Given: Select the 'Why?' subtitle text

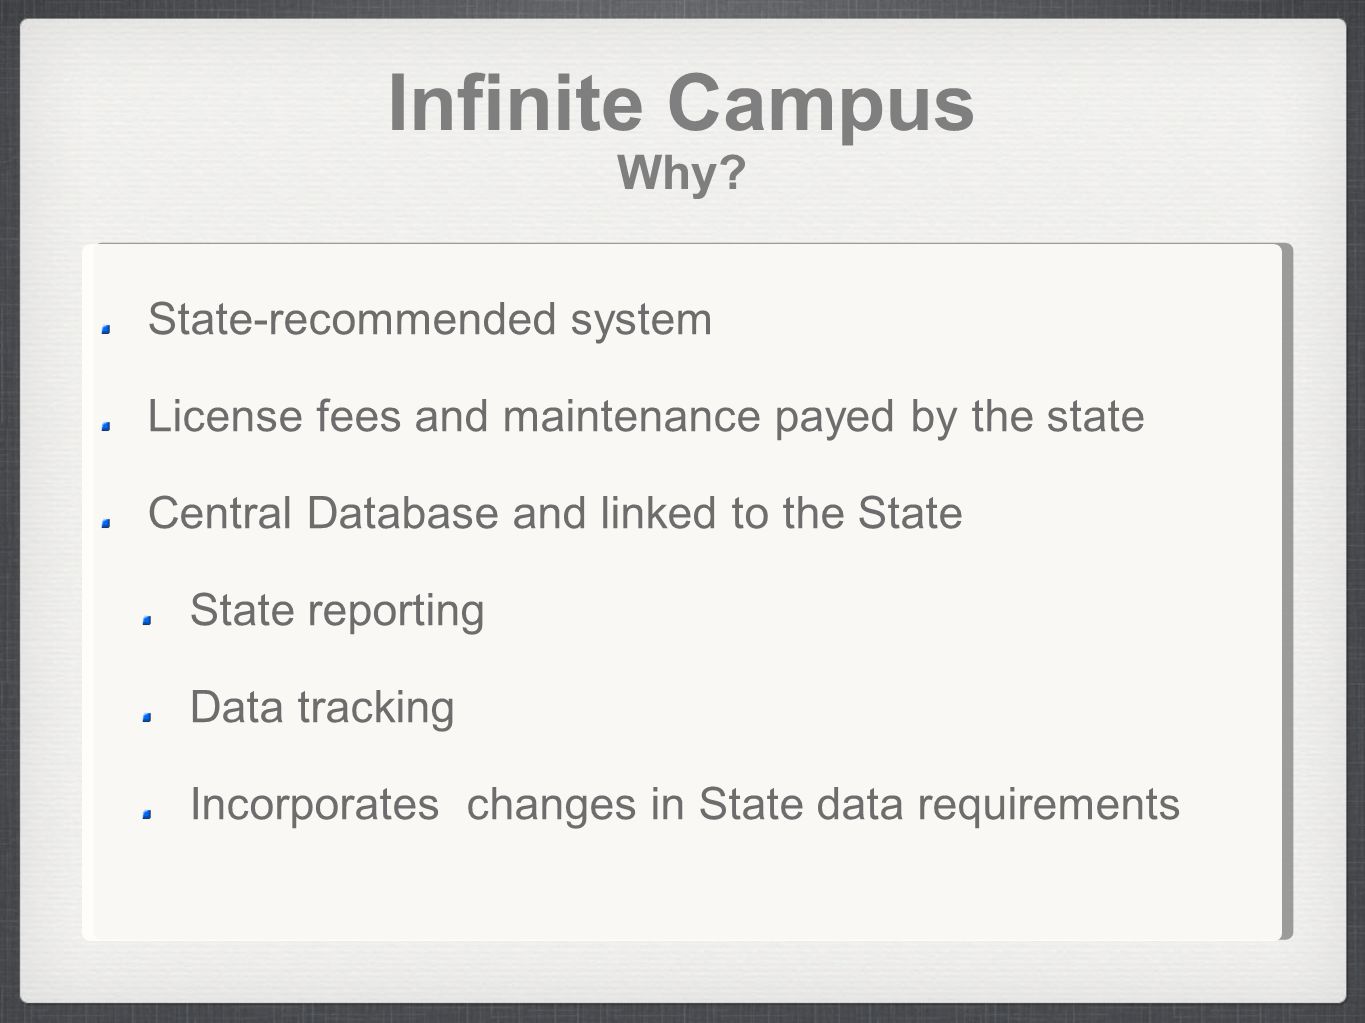Looking at the screenshot, I should coord(682,174).
